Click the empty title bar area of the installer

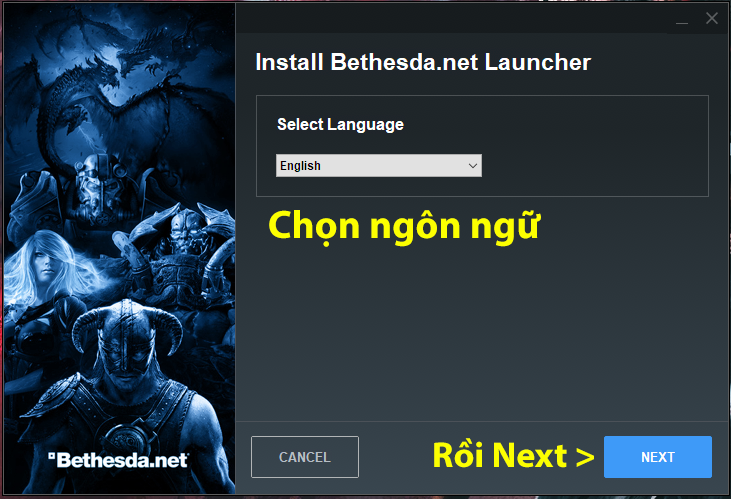tap(452, 18)
